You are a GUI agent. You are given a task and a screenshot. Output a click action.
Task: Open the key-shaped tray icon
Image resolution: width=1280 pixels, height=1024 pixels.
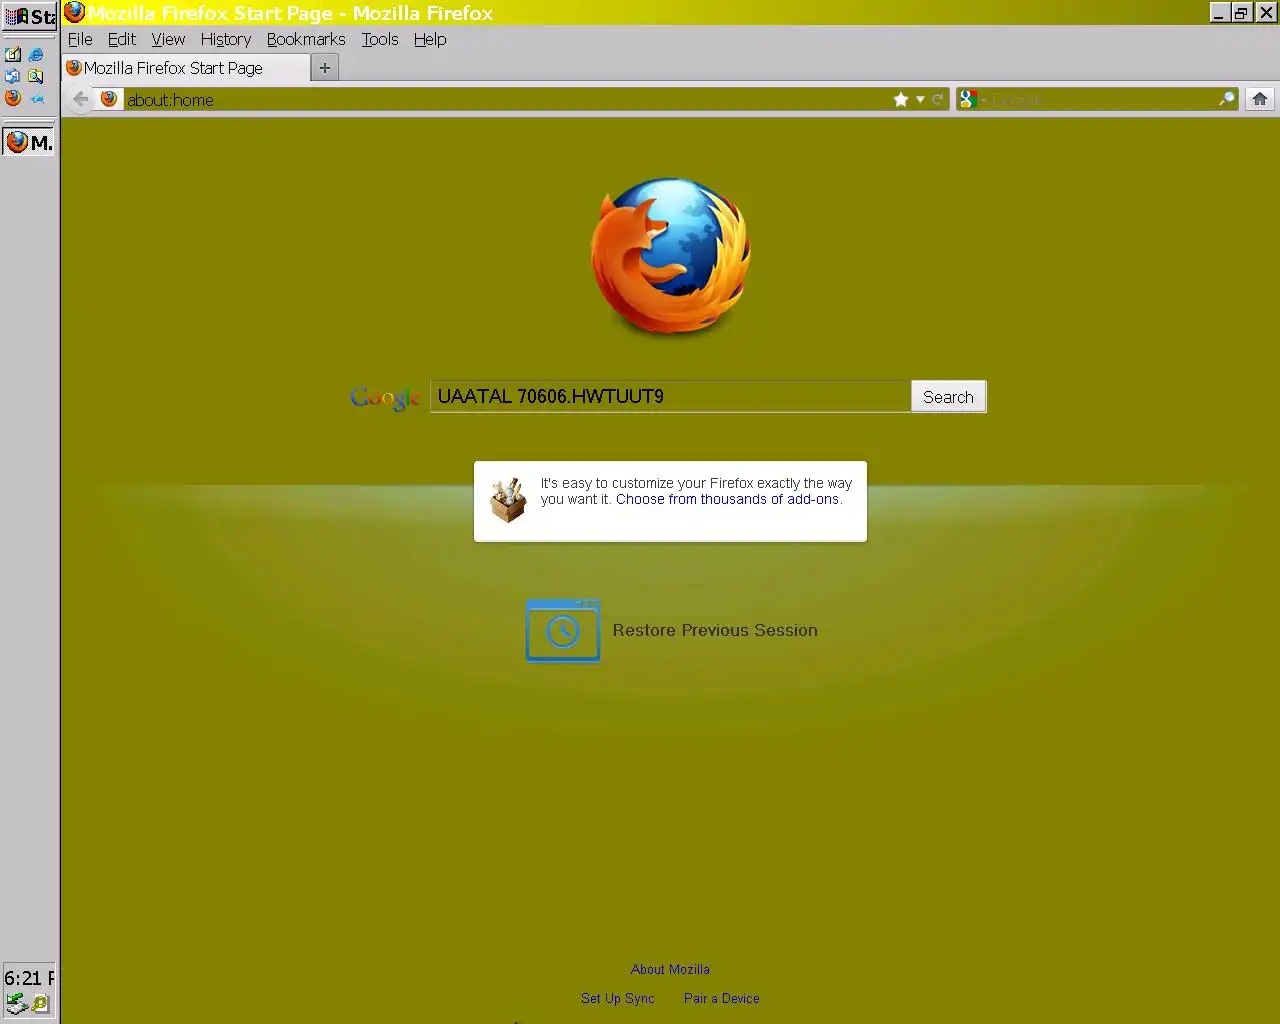[40, 1003]
